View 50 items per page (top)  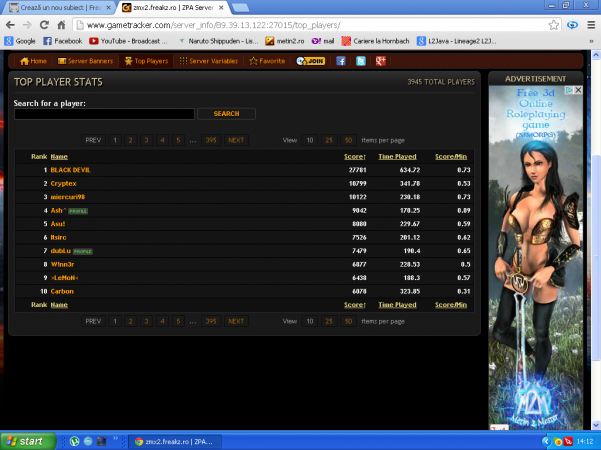(x=348, y=140)
